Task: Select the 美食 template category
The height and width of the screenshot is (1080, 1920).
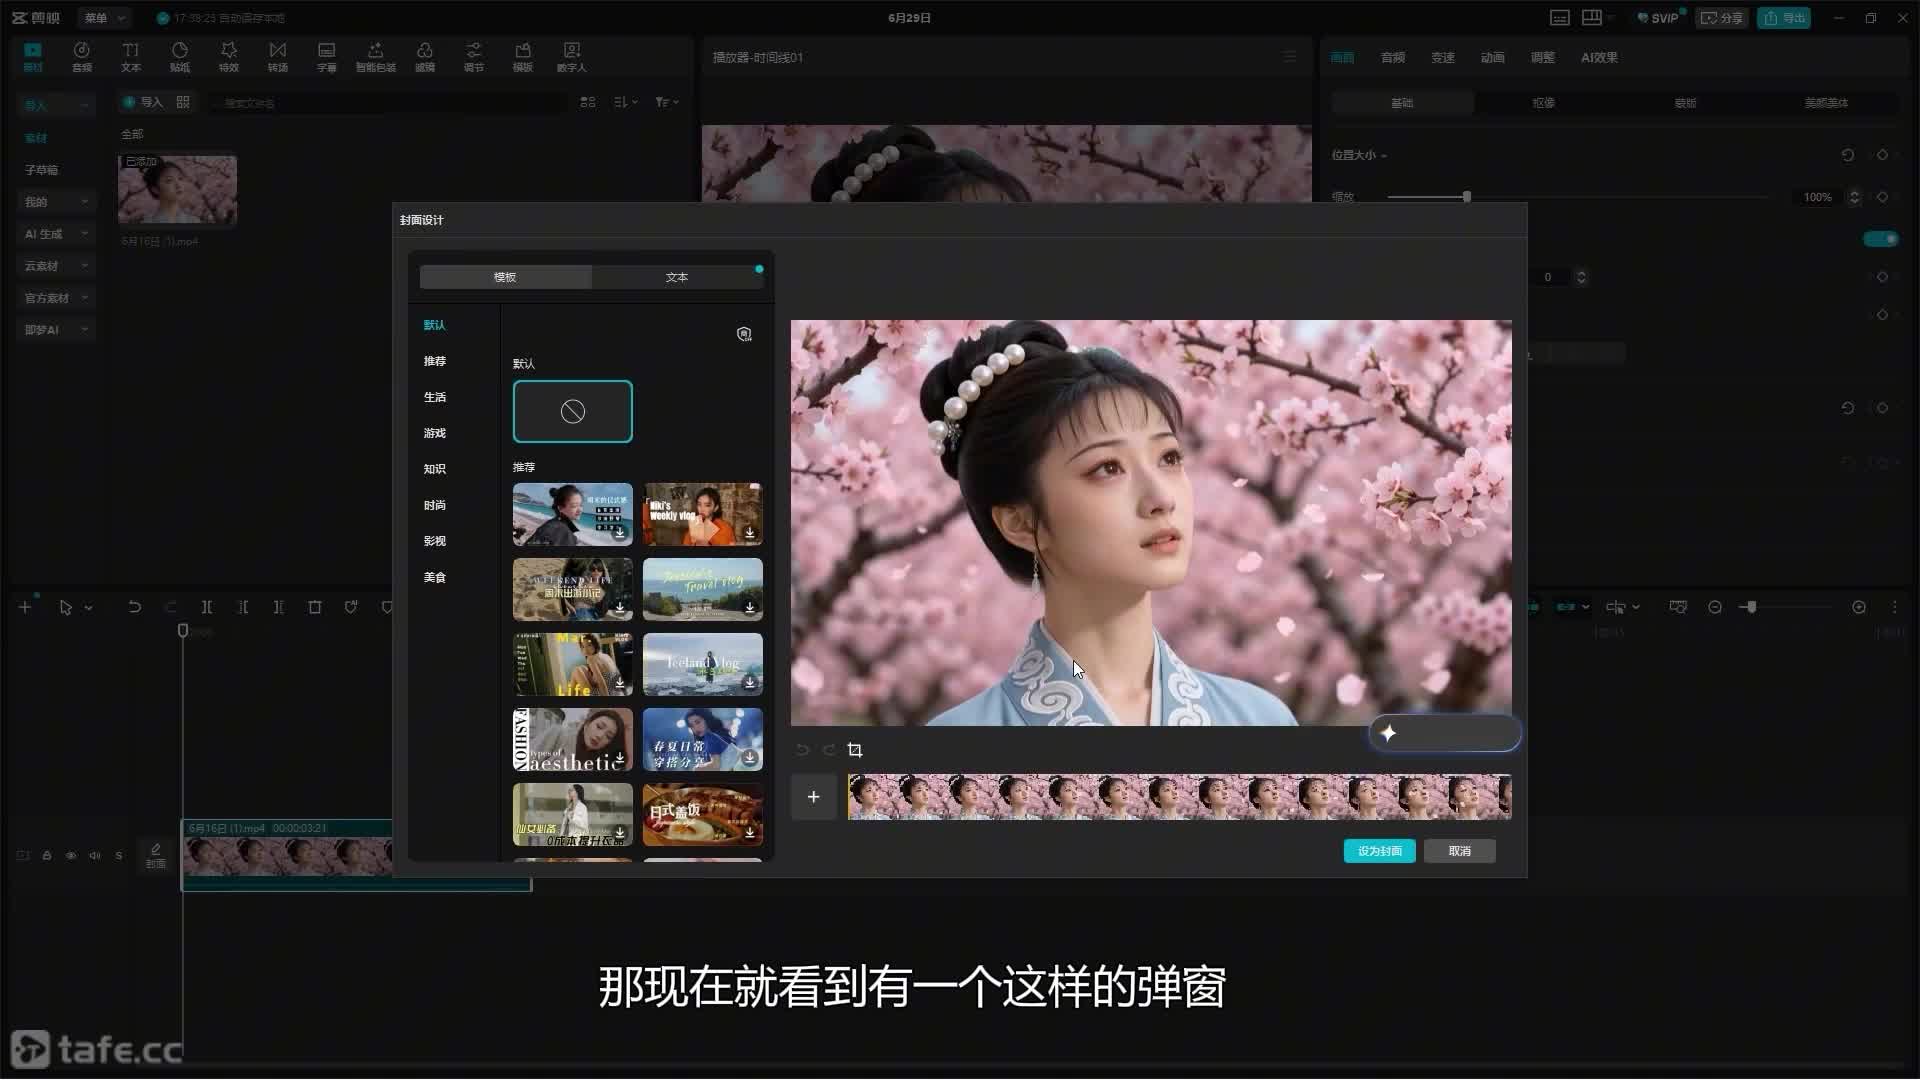Action: pyautogui.click(x=435, y=577)
